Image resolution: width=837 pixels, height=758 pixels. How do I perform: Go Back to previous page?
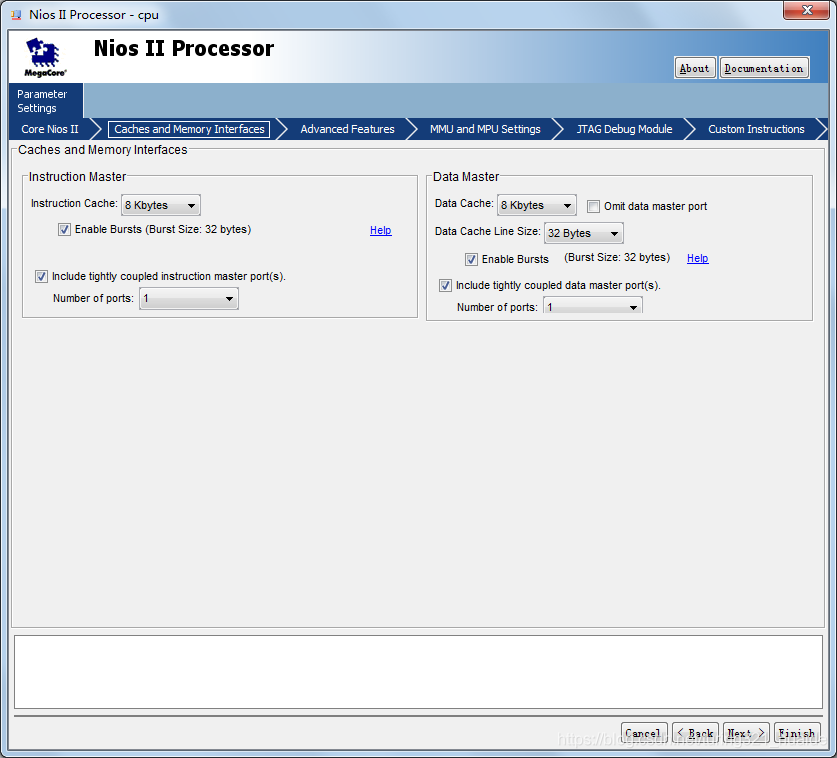pyautogui.click(x=695, y=733)
